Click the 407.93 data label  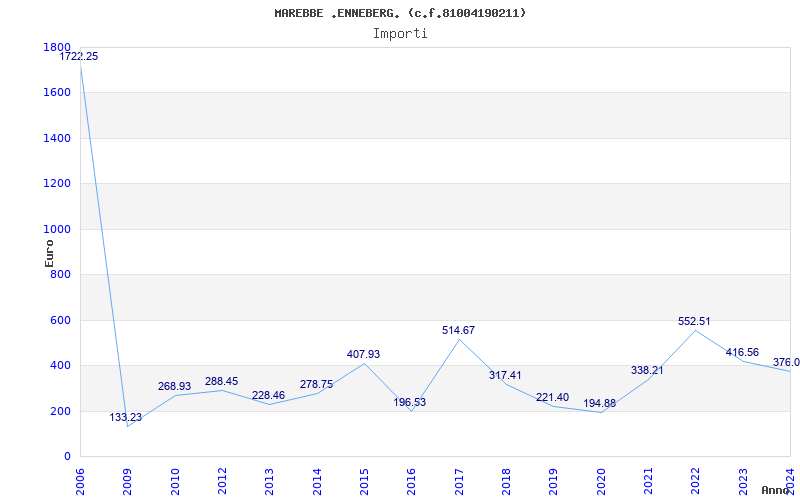coord(363,355)
